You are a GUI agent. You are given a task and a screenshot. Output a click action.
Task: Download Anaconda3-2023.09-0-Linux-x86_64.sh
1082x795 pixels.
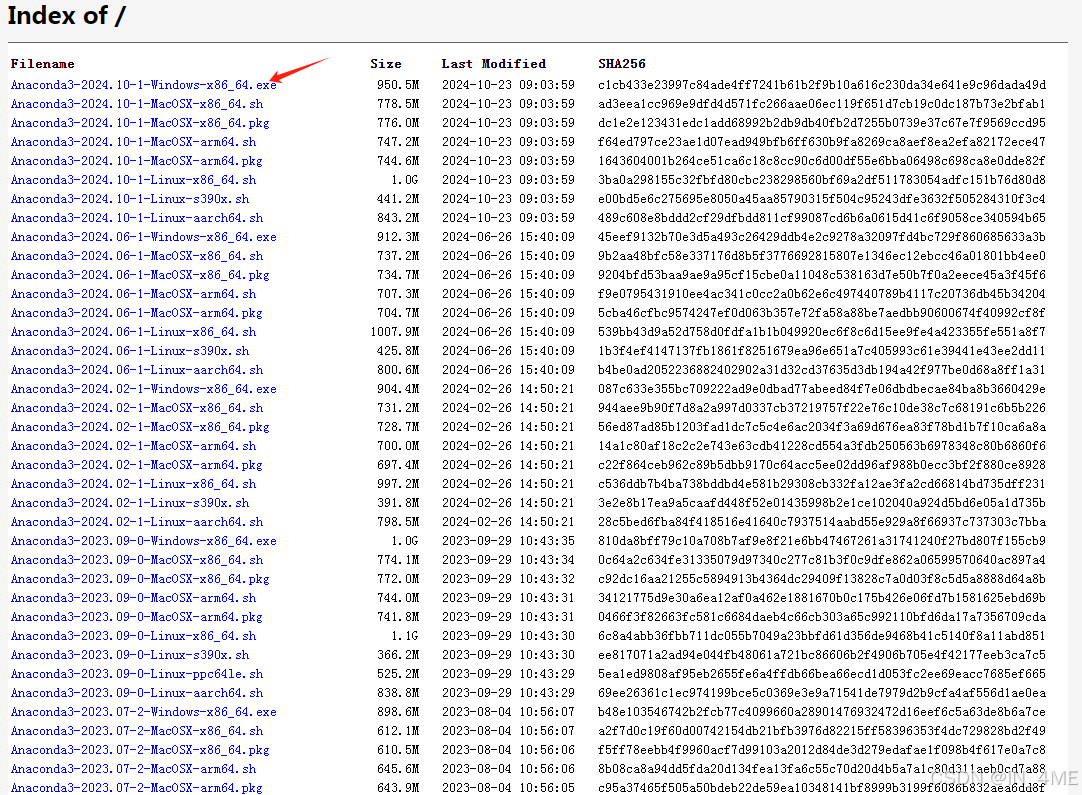click(x=133, y=636)
